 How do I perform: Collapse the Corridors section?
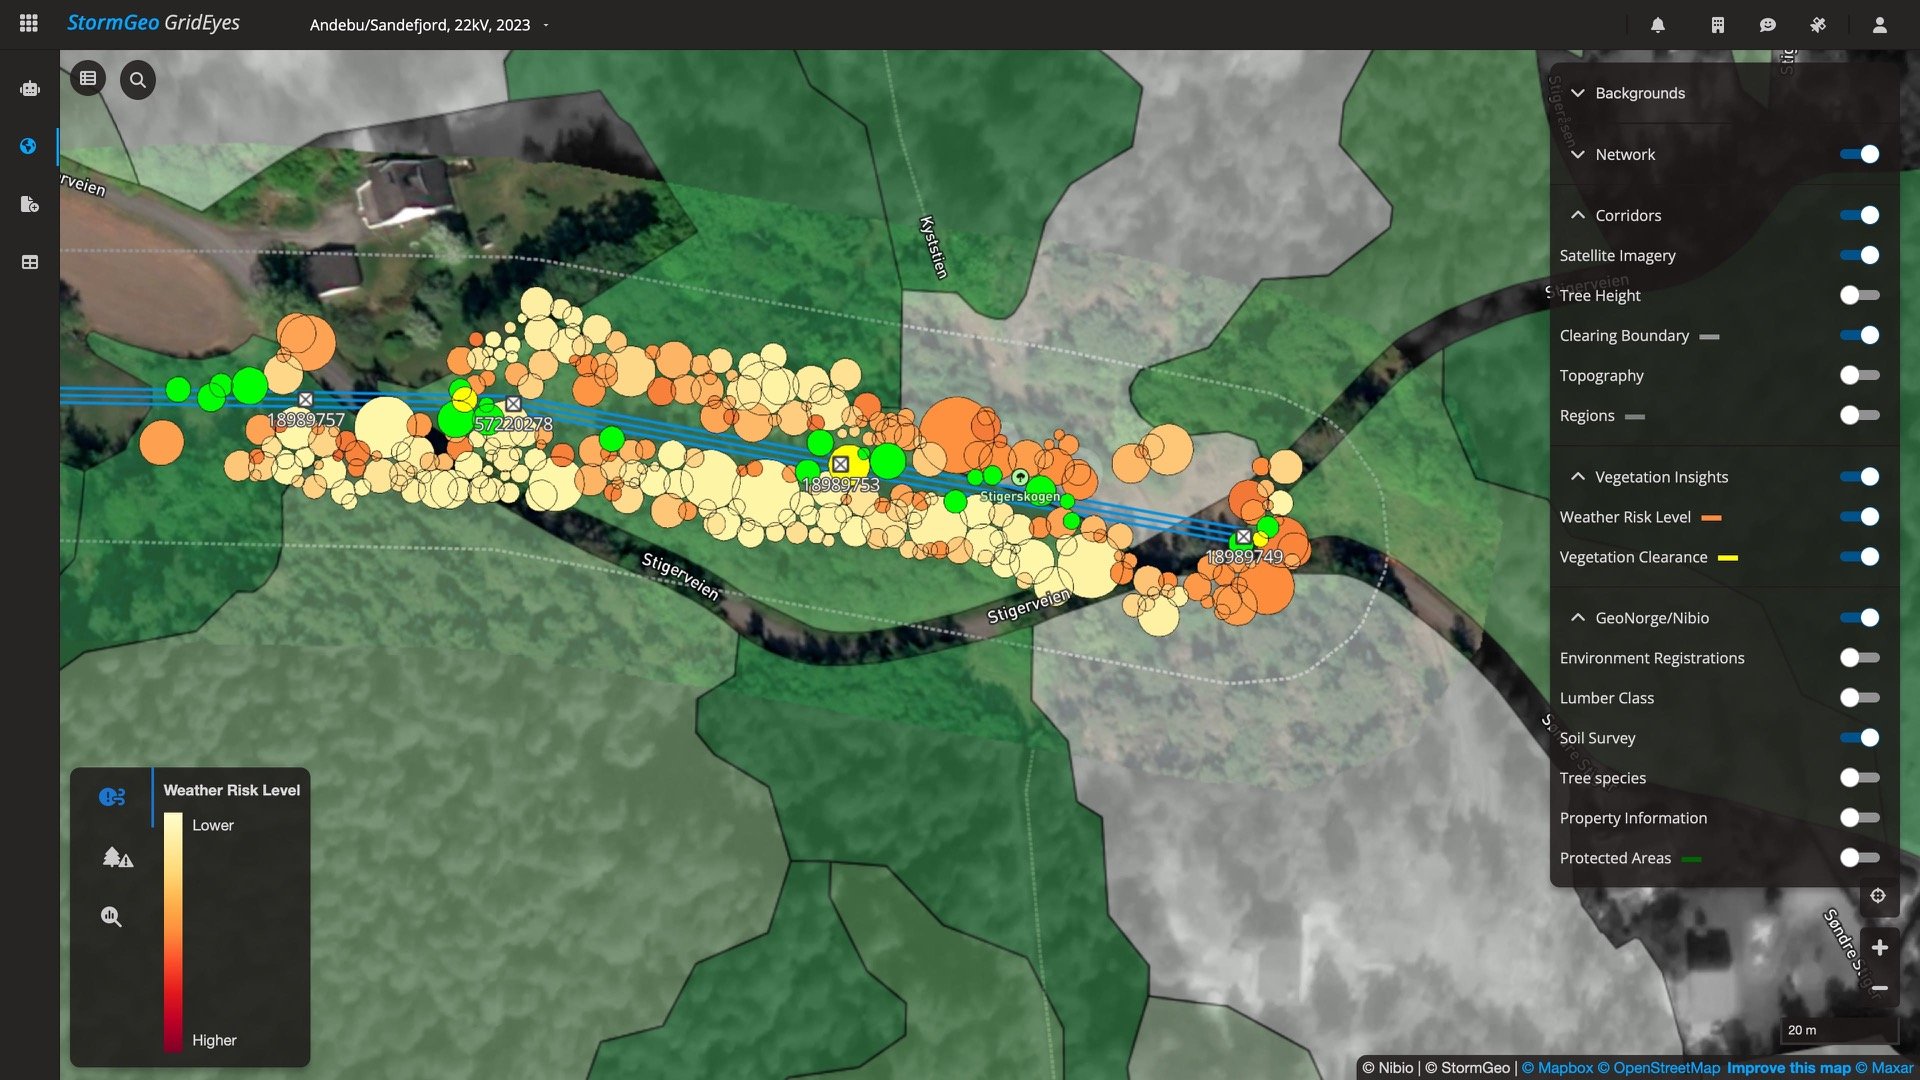(1578, 215)
